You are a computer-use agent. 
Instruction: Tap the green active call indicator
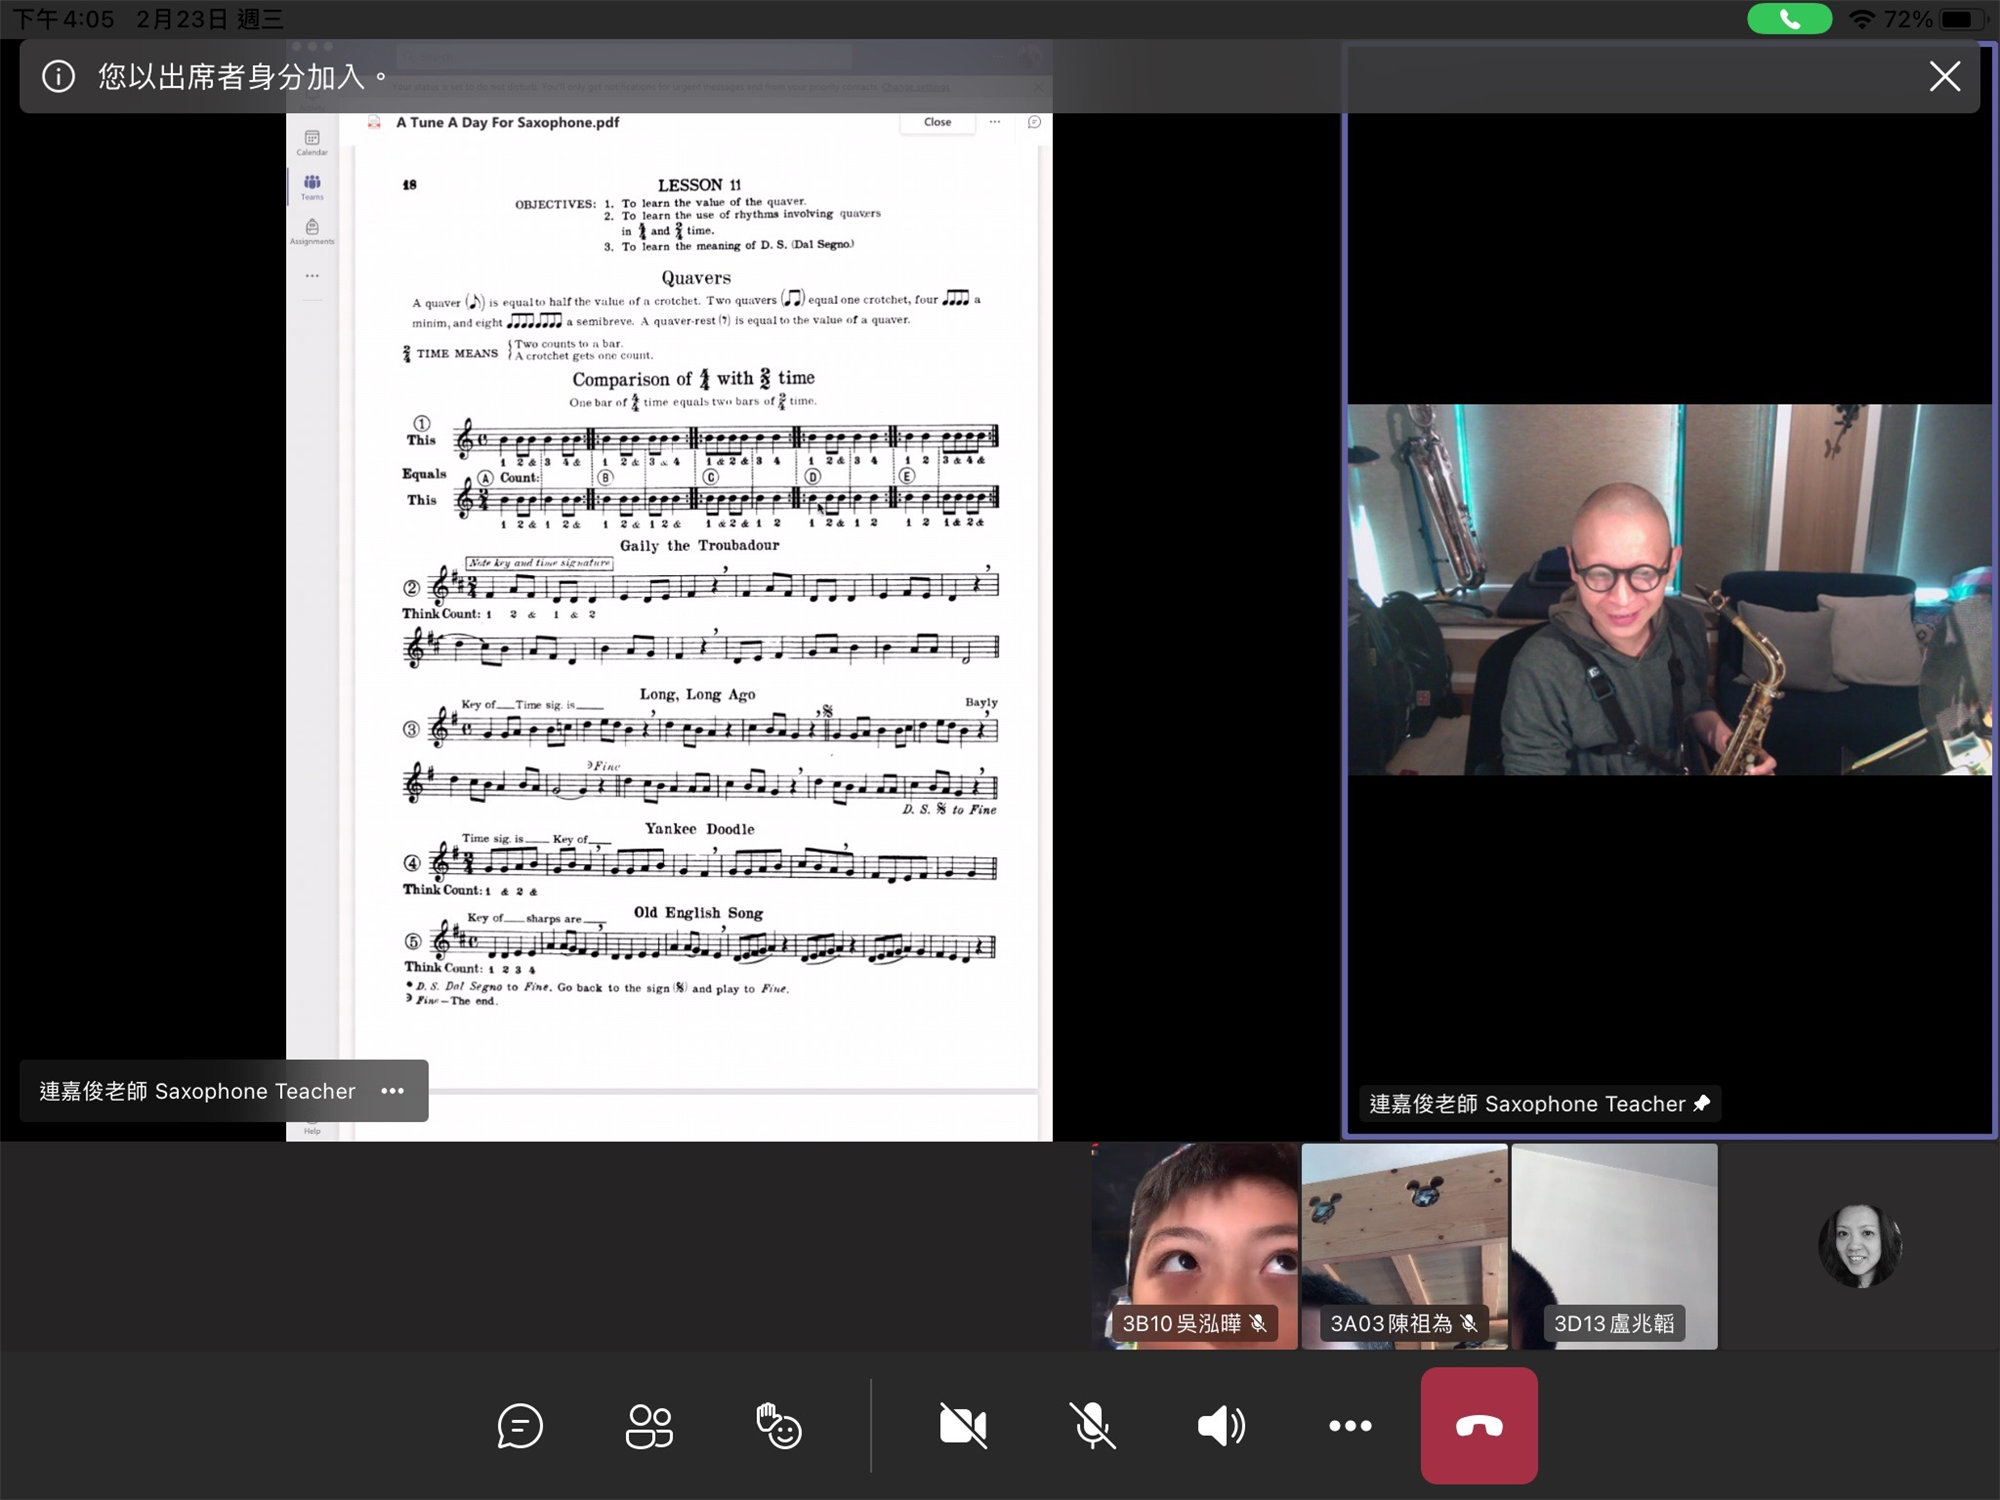(1789, 19)
